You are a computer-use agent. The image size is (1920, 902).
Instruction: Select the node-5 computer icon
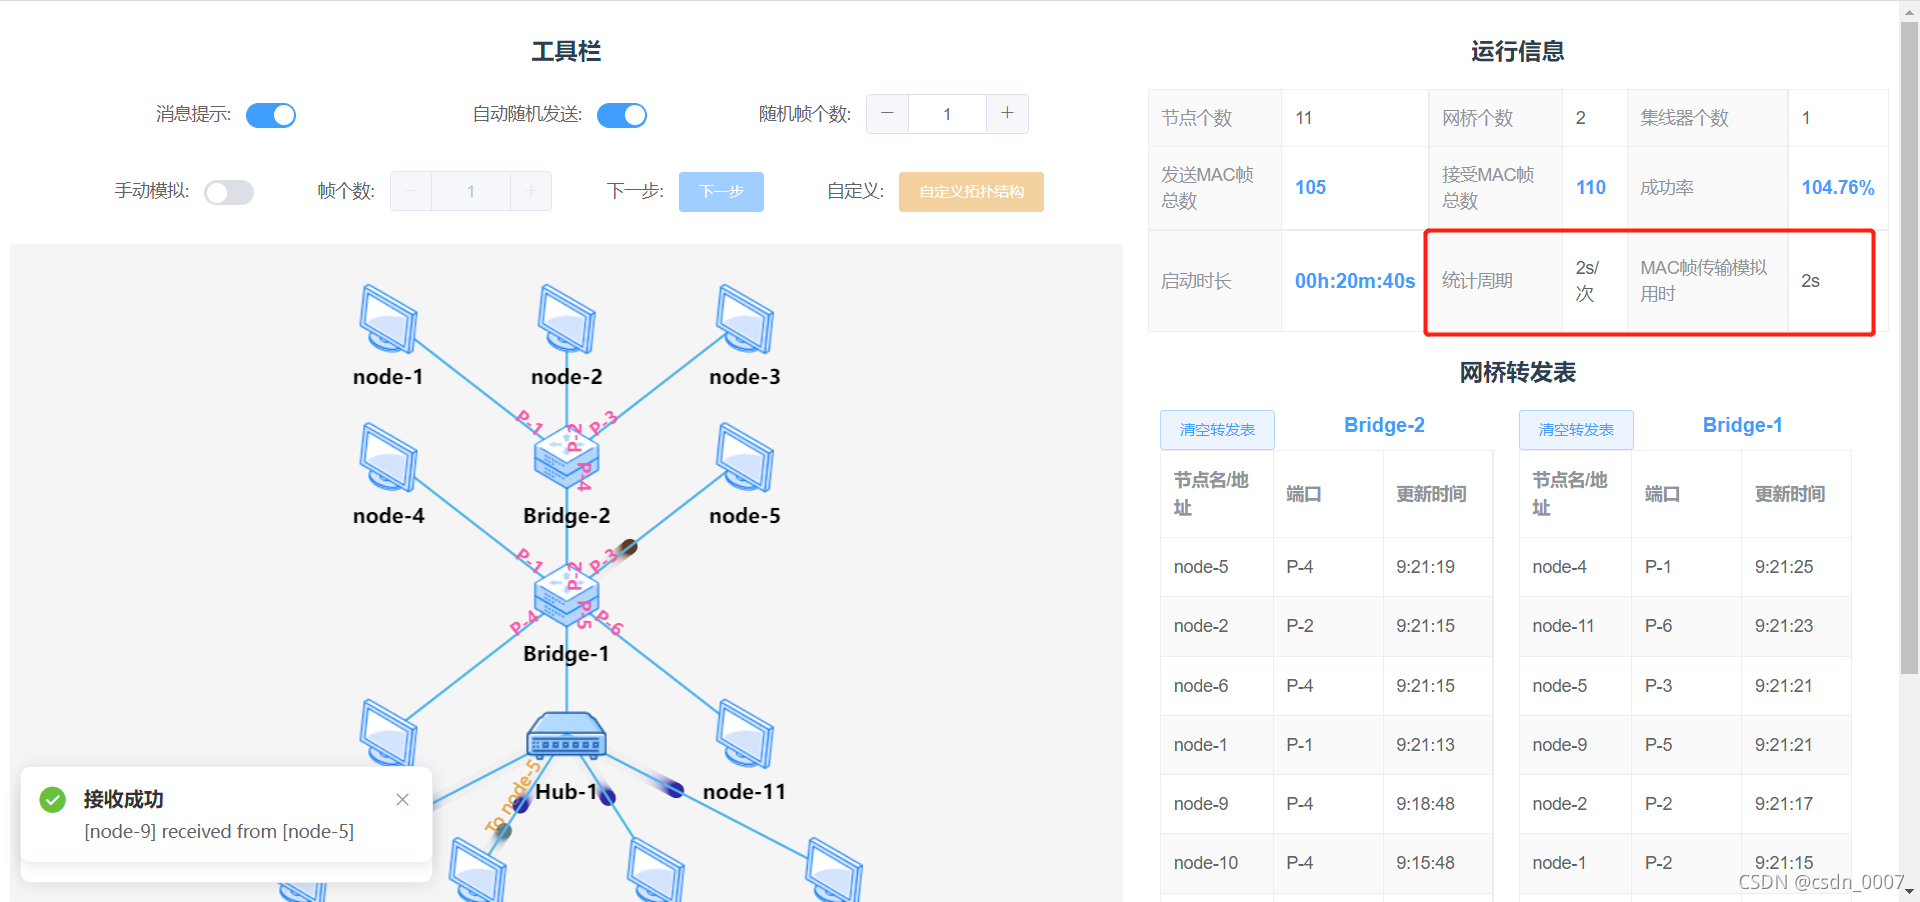coord(744,457)
